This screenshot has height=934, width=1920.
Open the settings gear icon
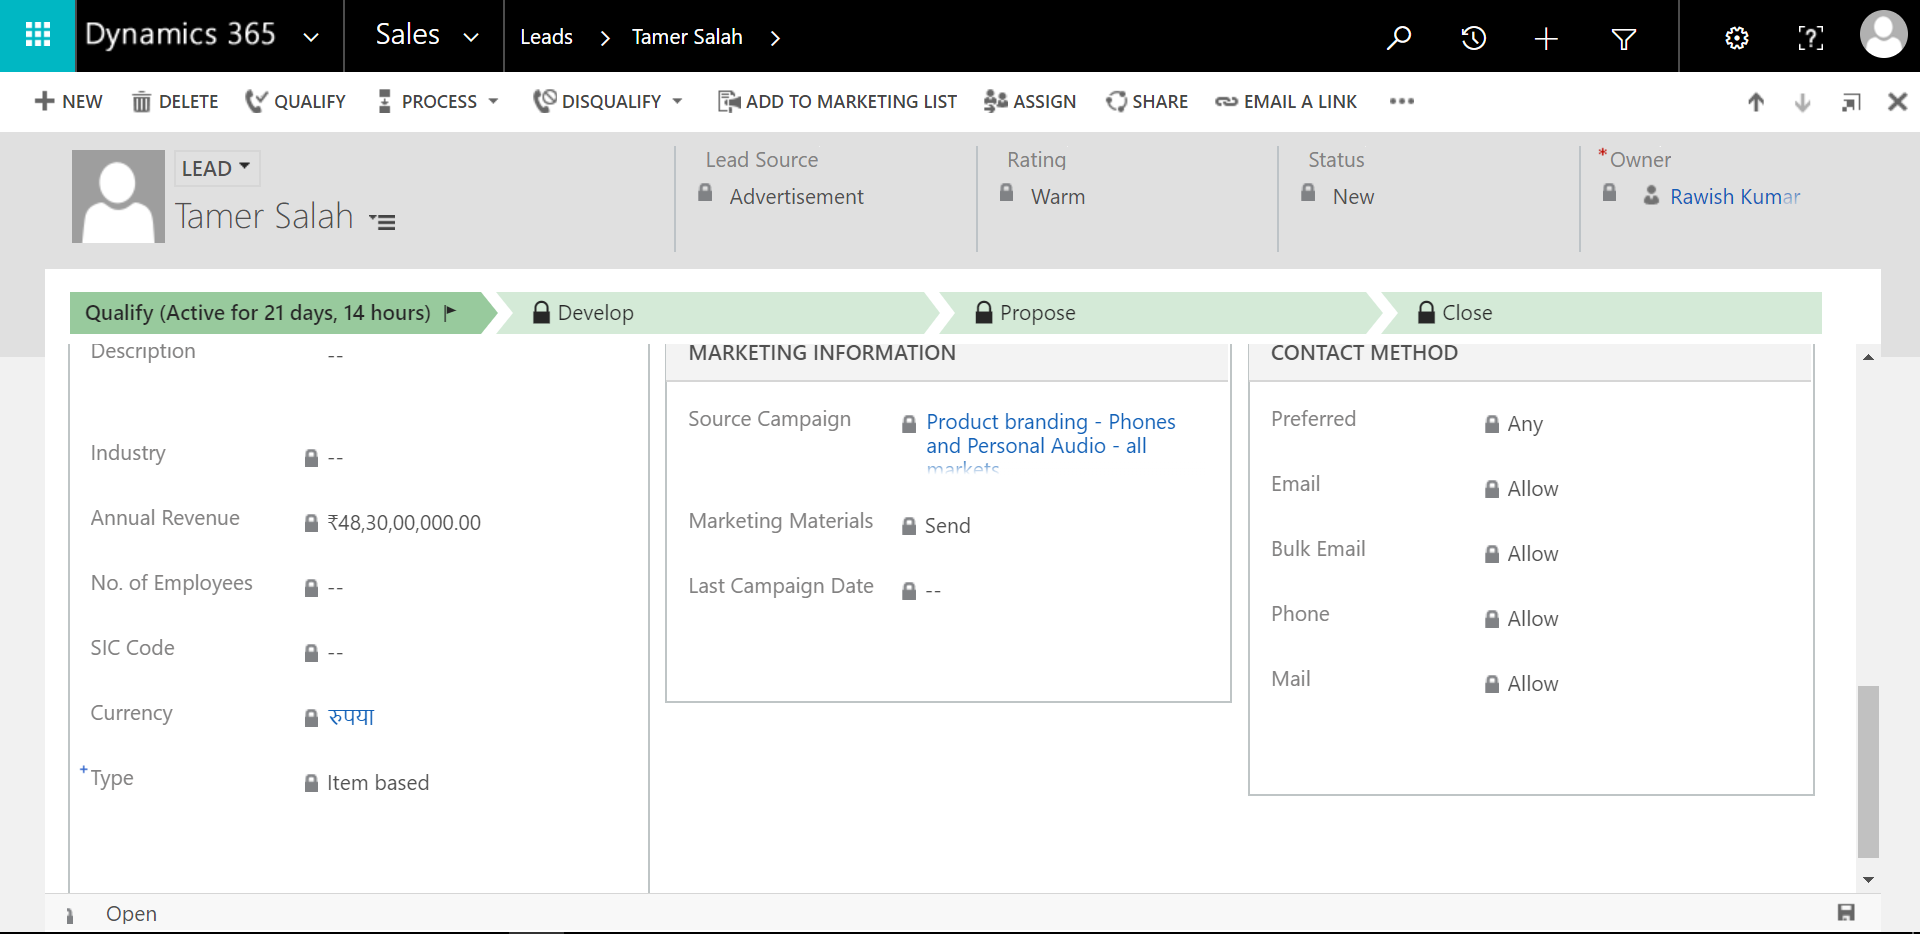pyautogui.click(x=1737, y=38)
